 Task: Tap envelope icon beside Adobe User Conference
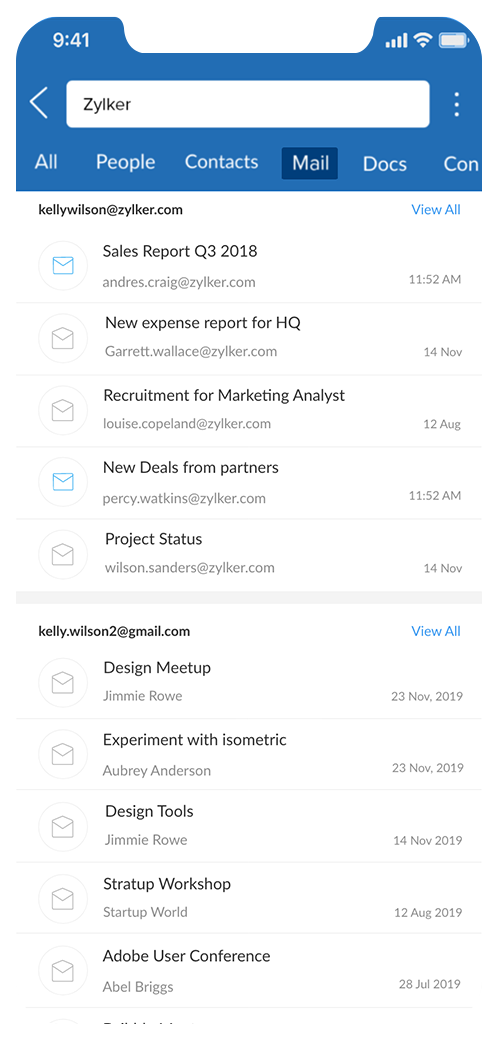click(x=62, y=972)
